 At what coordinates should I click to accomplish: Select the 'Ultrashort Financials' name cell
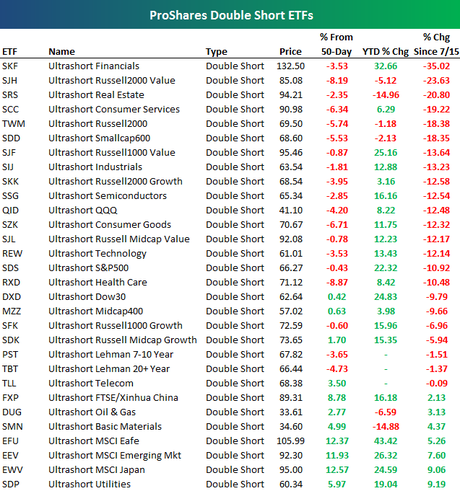pos(94,66)
